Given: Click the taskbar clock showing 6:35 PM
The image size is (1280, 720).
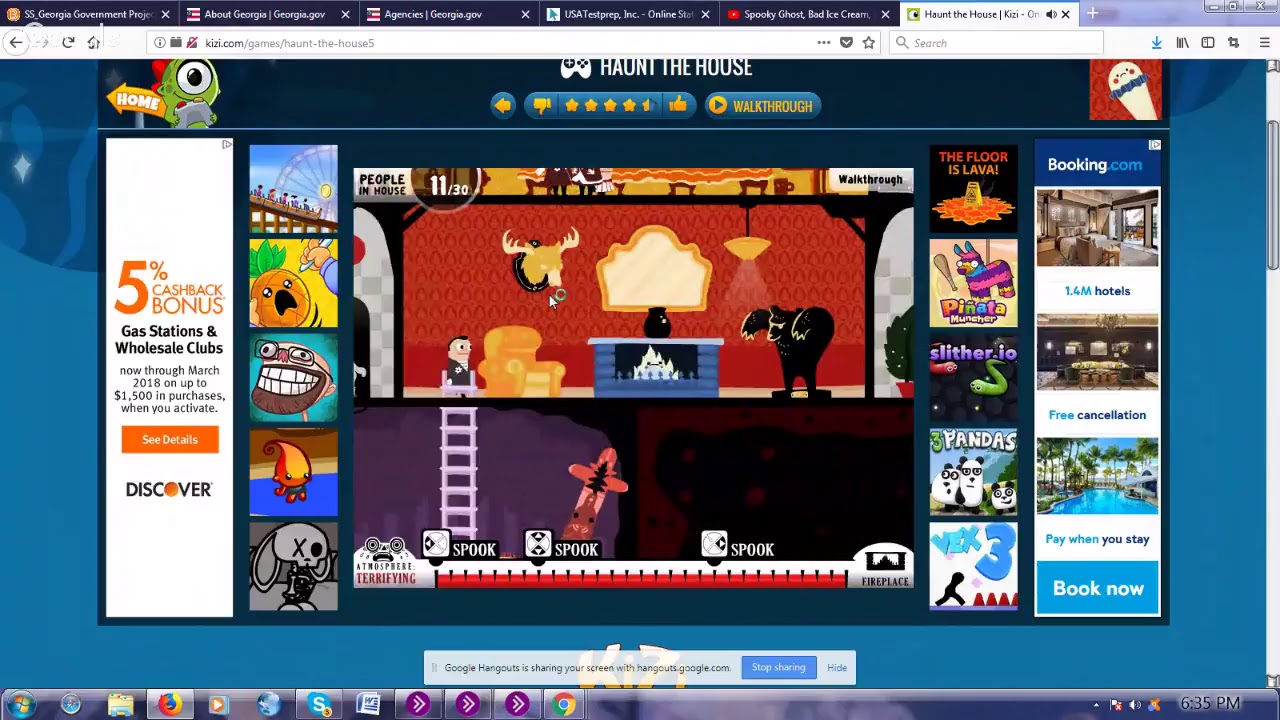Looking at the screenshot, I should (1210, 704).
